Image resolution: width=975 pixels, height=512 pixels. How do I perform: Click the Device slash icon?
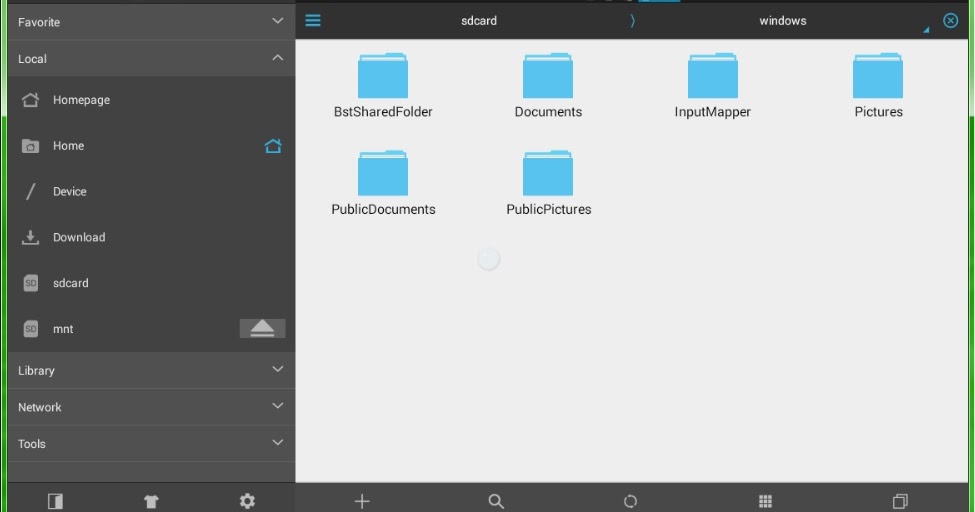click(30, 192)
